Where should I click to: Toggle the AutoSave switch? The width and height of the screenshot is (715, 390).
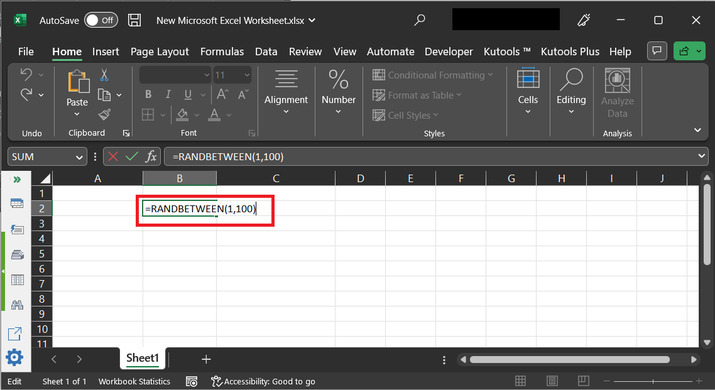click(x=101, y=20)
